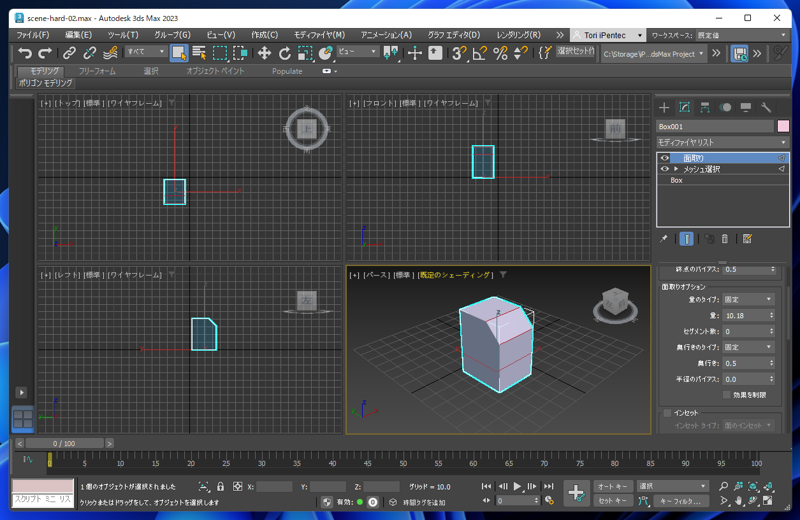Open Box001 object color swatch
The height and width of the screenshot is (520, 800).
pos(783,126)
